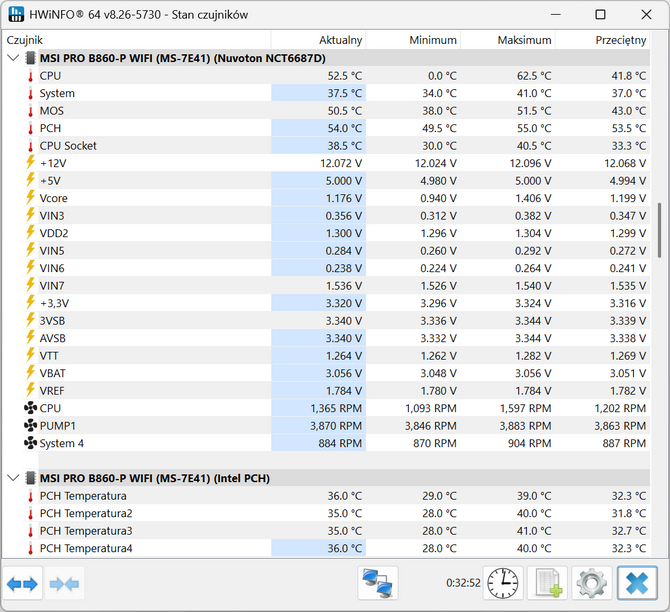Open sensor settings via the gear icon
Viewport: 670px width, 612px height.
(592, 583)
